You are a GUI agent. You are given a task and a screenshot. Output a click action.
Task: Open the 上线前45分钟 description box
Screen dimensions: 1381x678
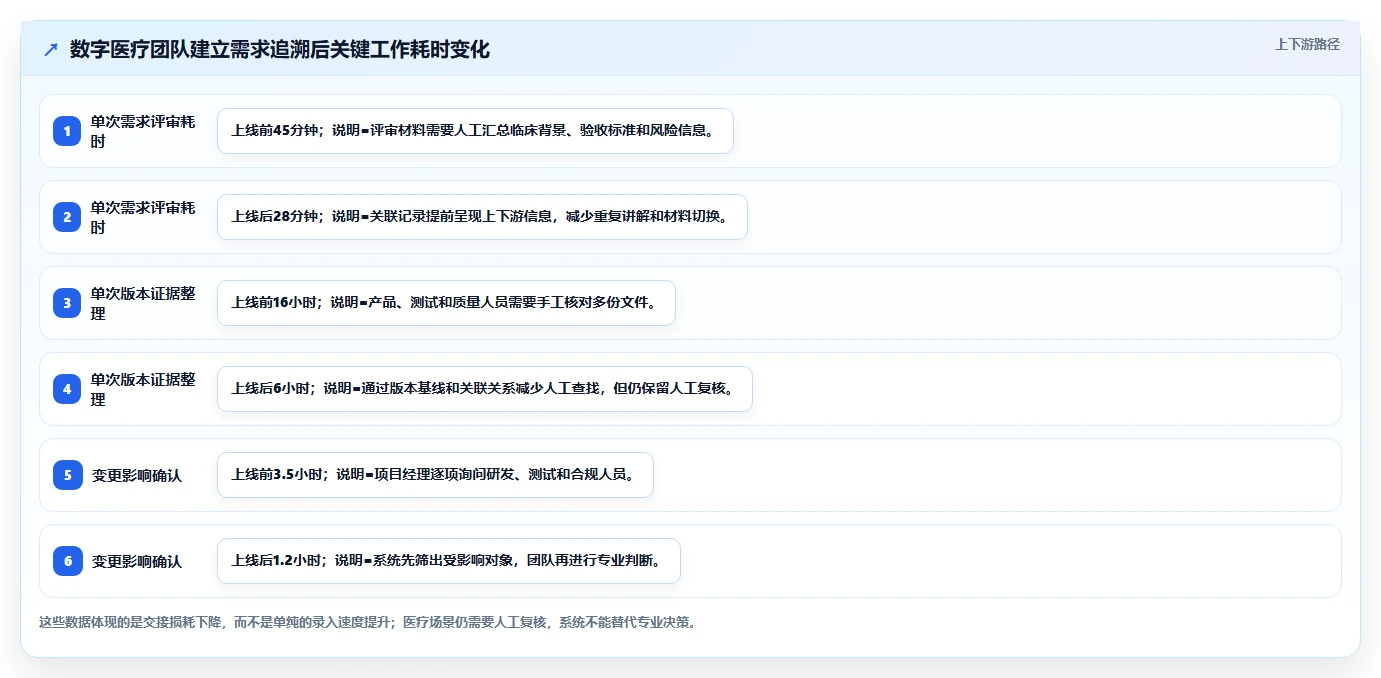click(475, 131)
